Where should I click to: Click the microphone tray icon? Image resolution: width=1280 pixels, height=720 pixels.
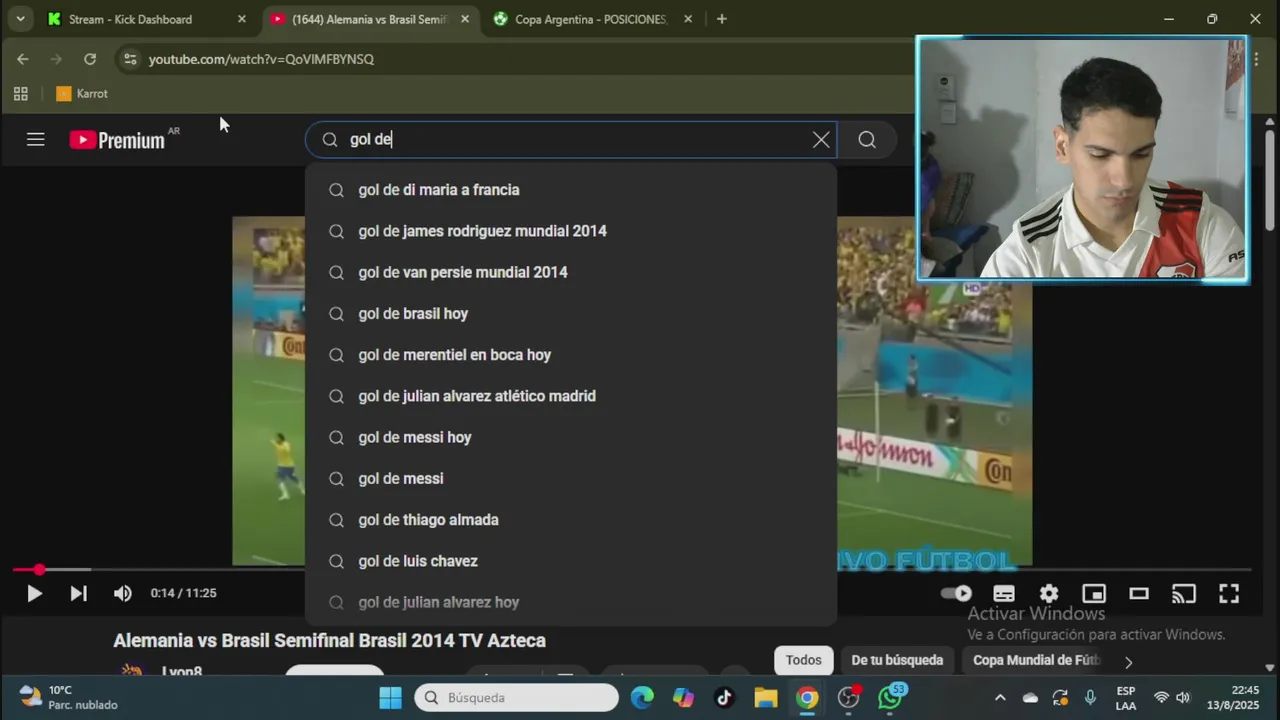[1090, 698]
